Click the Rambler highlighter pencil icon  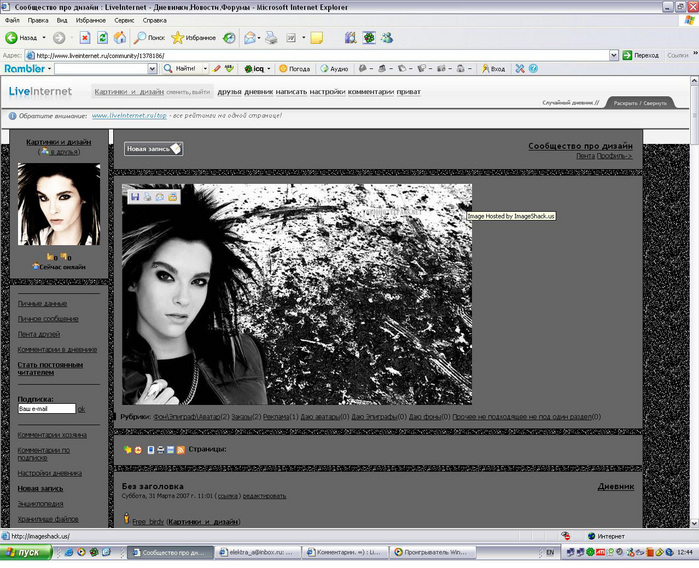(x=217, y=69)
